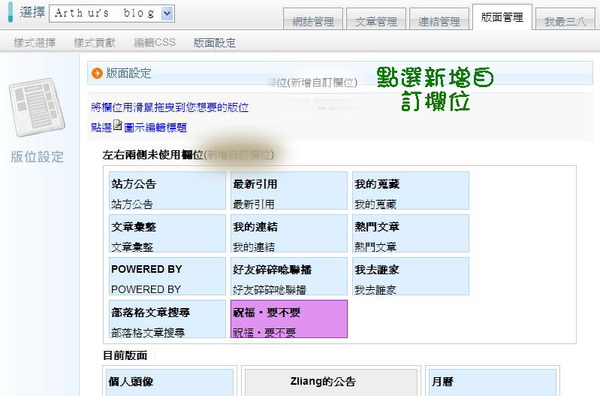Viewport: 600px width, 396px height.
Task: Select the 熱門文章 block
Action: pos(411,233)
